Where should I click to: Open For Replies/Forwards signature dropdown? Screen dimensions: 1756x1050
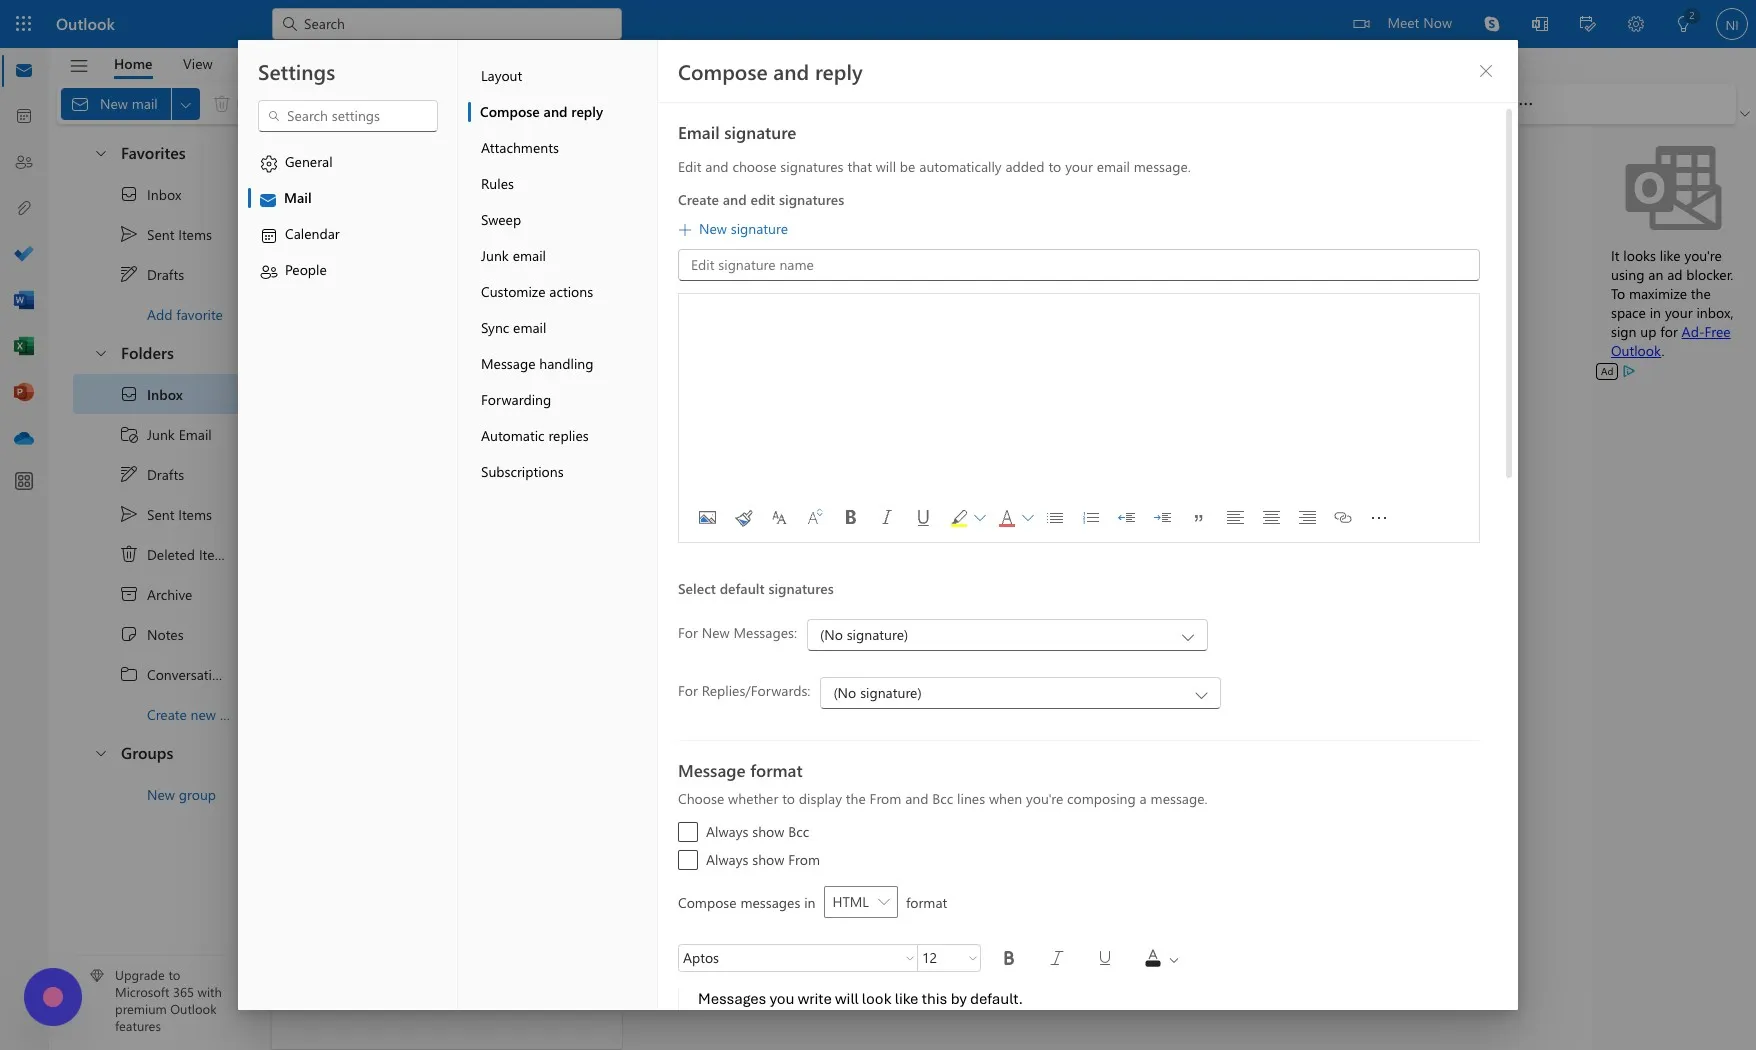tap(1020, 693)
